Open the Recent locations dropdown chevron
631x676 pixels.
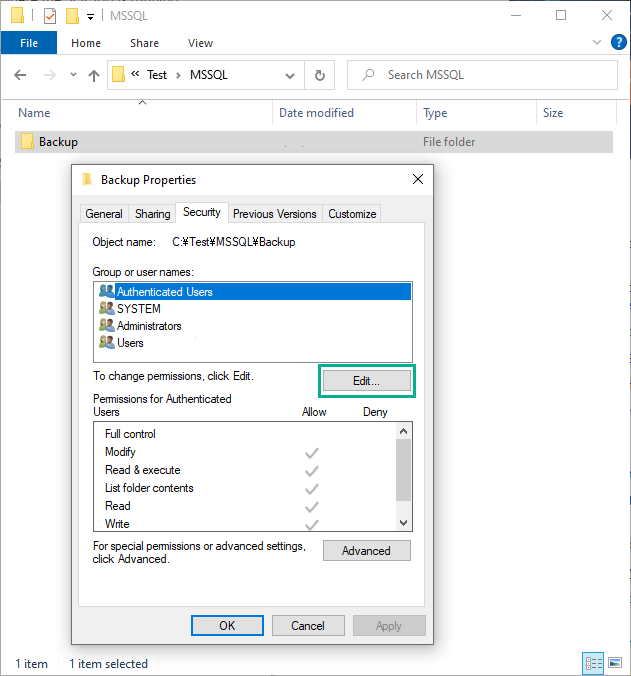point(73,75)
